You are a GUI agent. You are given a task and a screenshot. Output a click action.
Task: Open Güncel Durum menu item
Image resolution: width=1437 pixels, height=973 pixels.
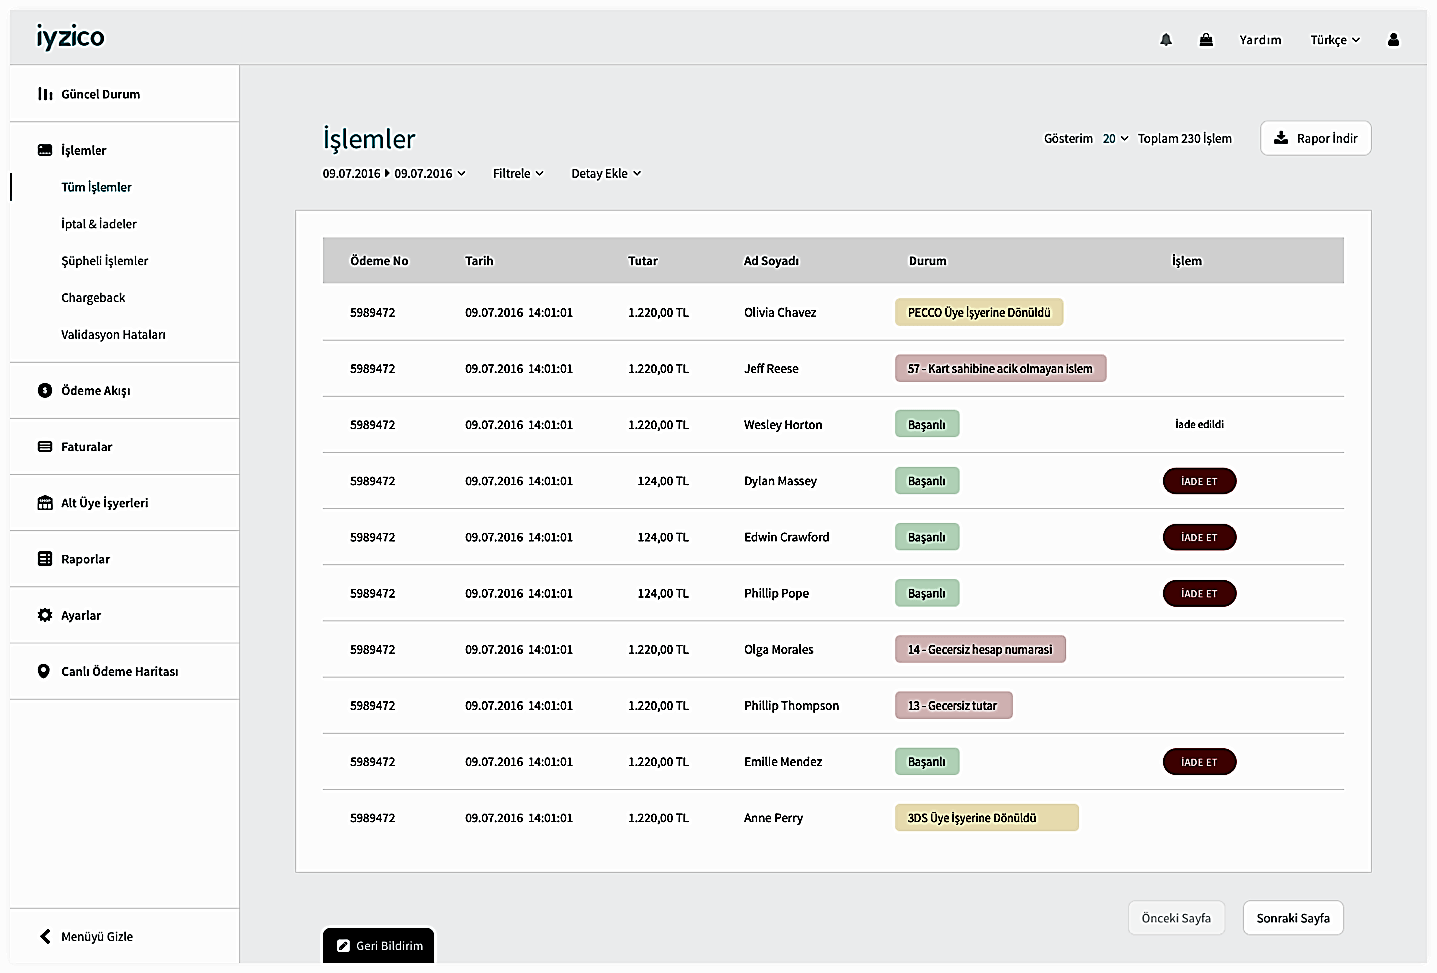101,94
